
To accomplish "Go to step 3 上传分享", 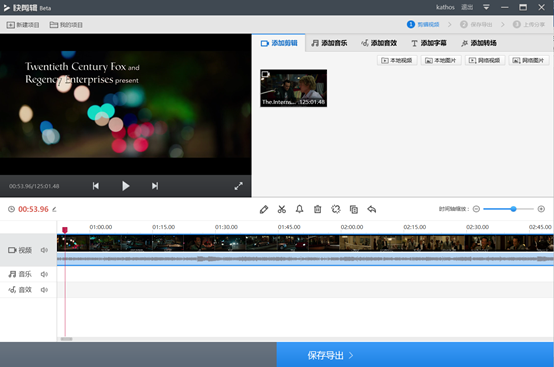I will (x=529, y=24).
